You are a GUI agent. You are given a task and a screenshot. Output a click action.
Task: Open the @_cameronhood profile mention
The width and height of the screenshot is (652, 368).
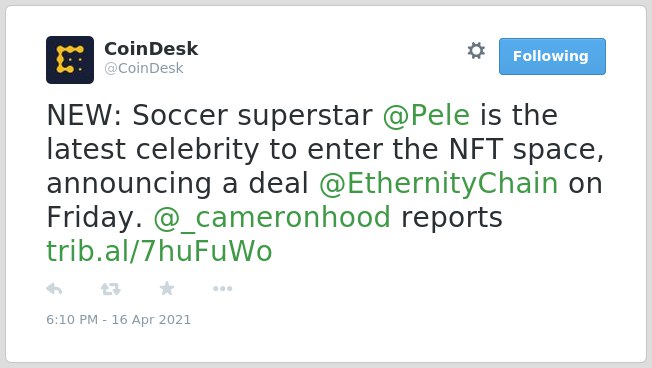272,217
